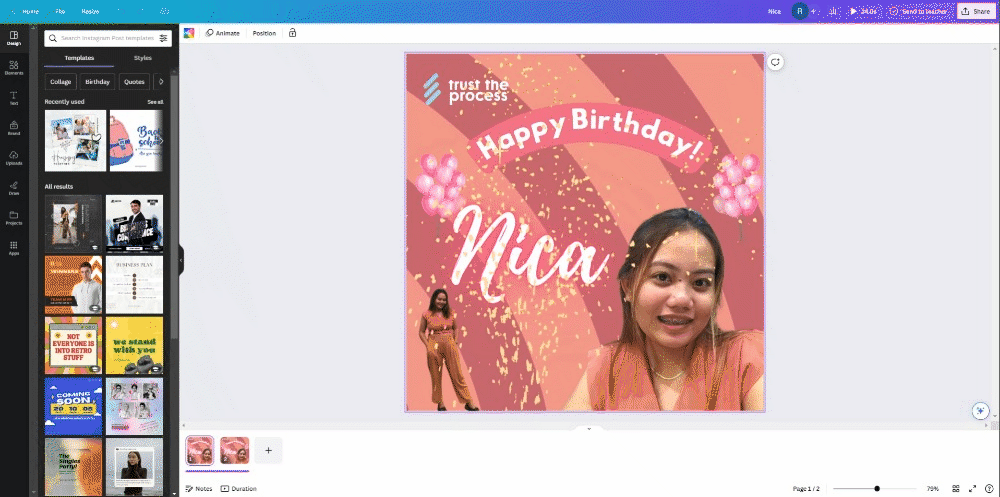Switch to the Templates tab
This screenshot has width=1000, height=497.
(x=79, y=58)
